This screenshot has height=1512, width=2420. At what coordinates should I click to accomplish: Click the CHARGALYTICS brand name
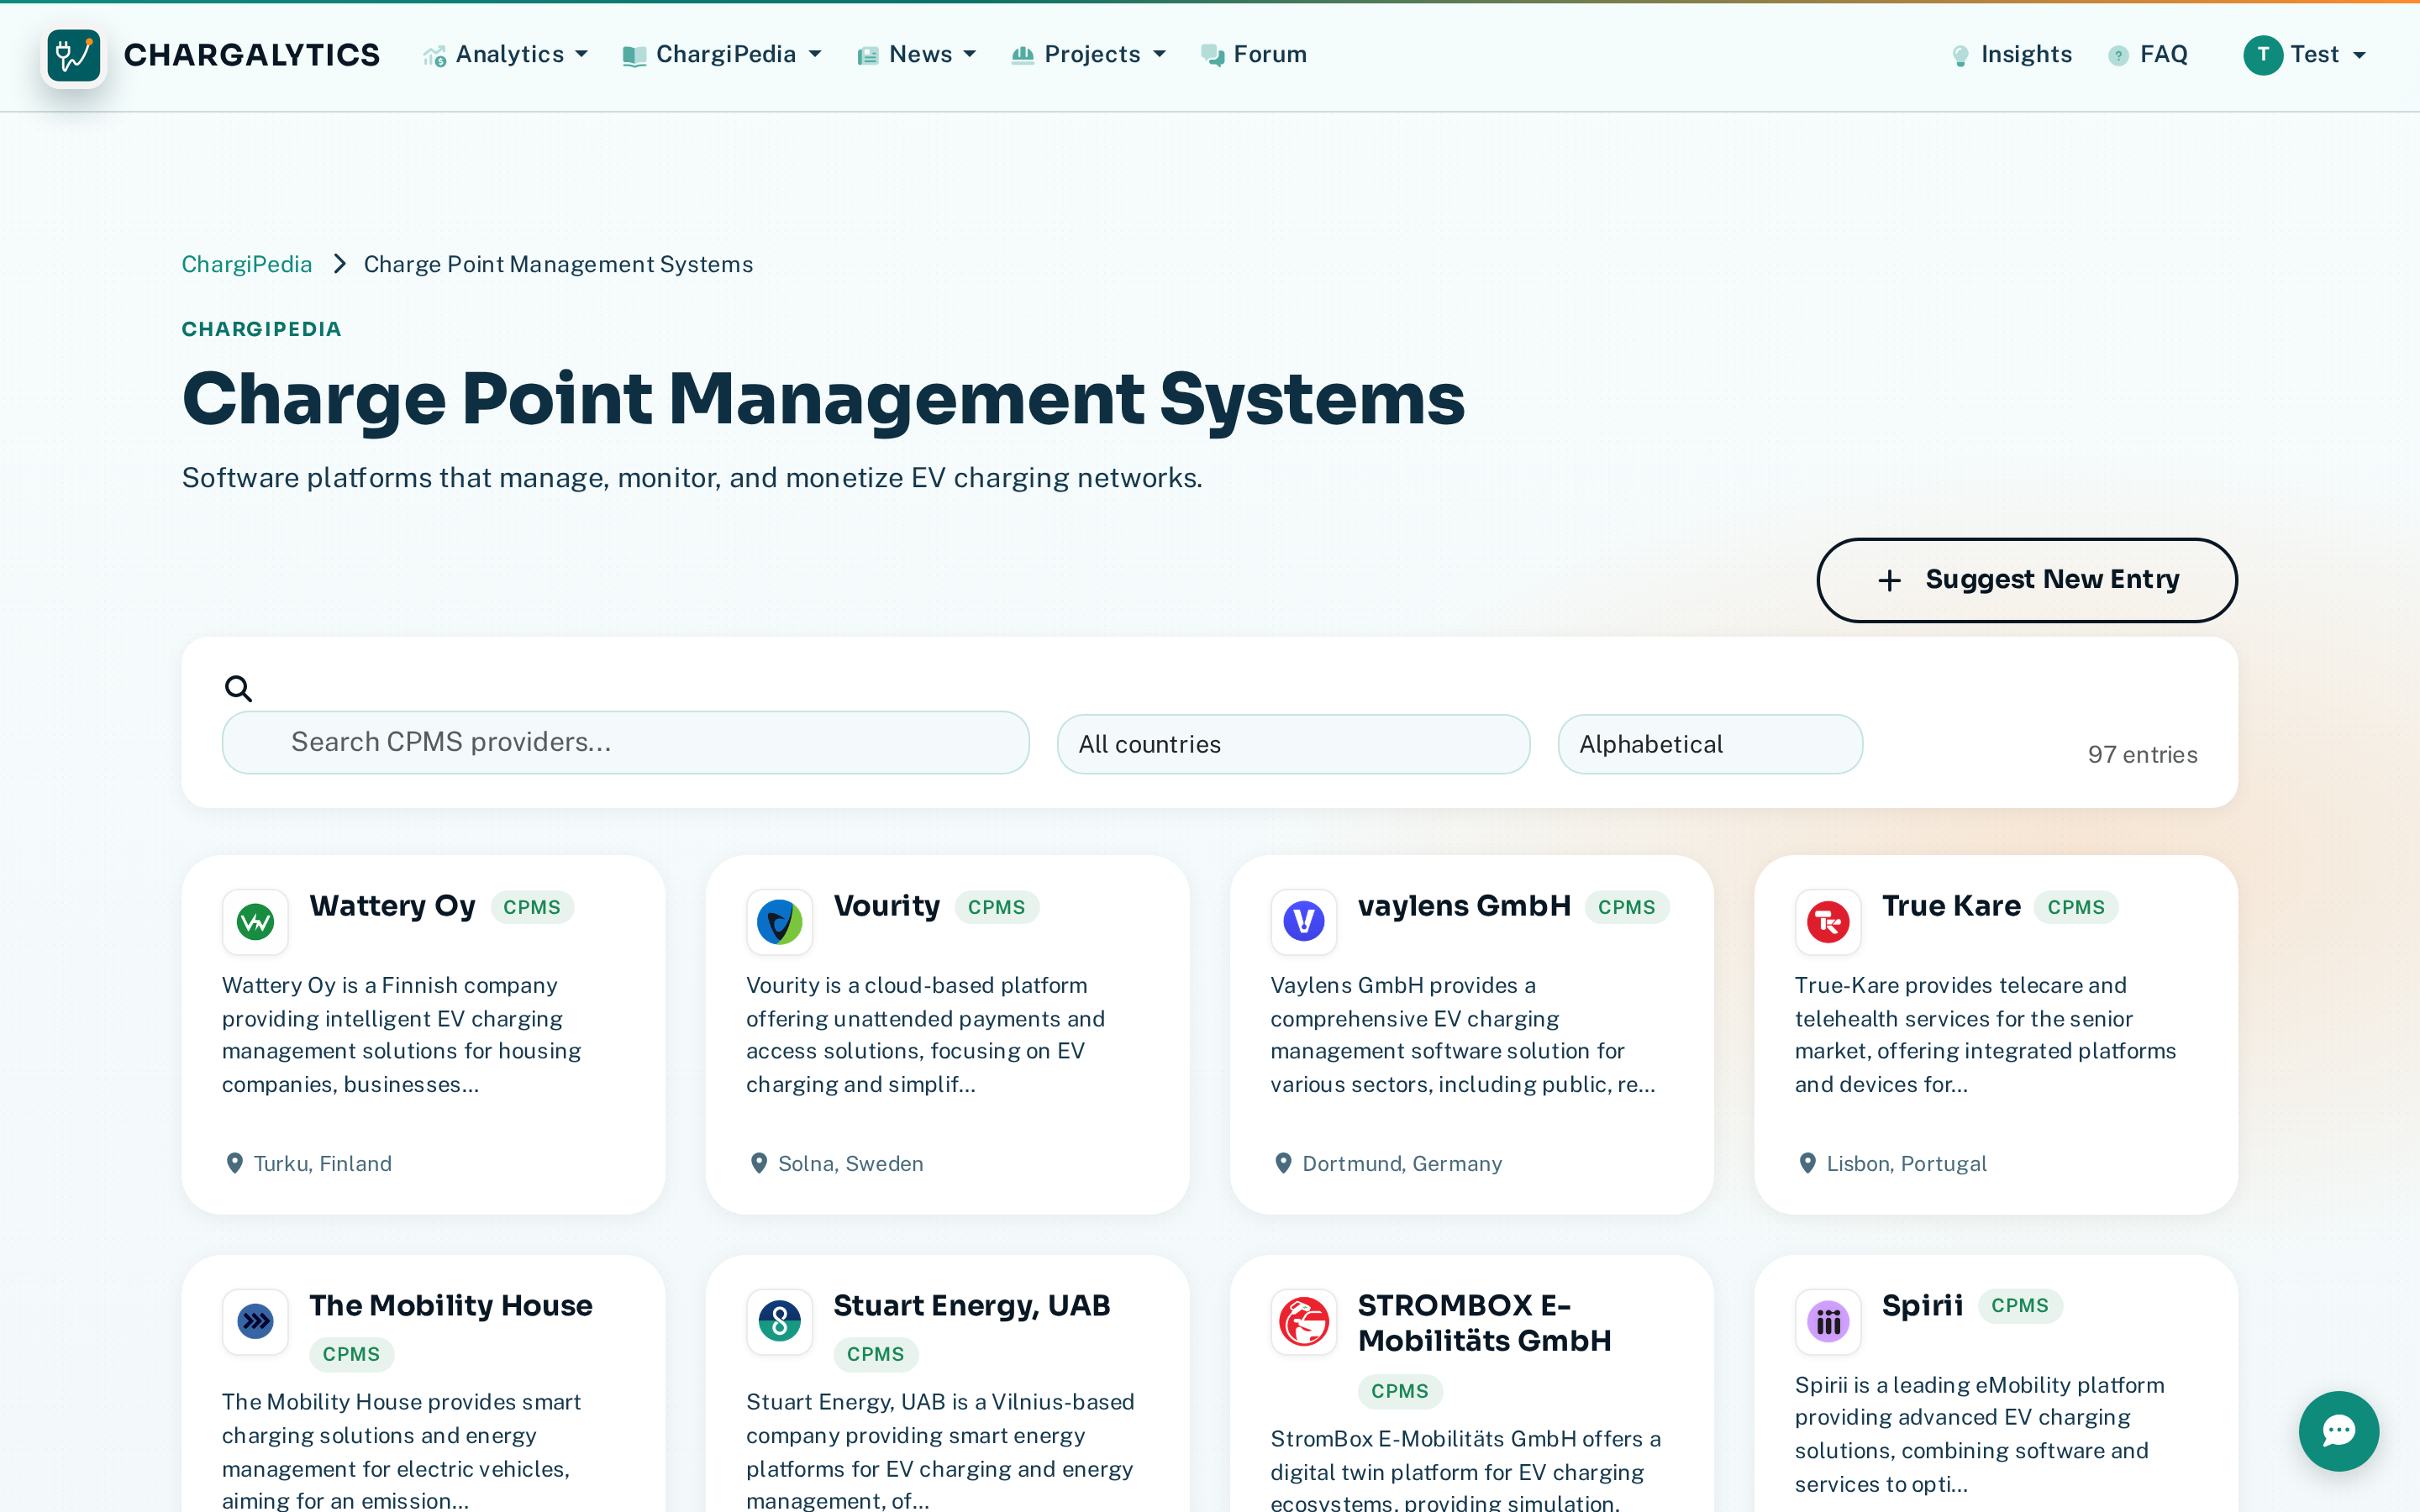pos(251,55)
